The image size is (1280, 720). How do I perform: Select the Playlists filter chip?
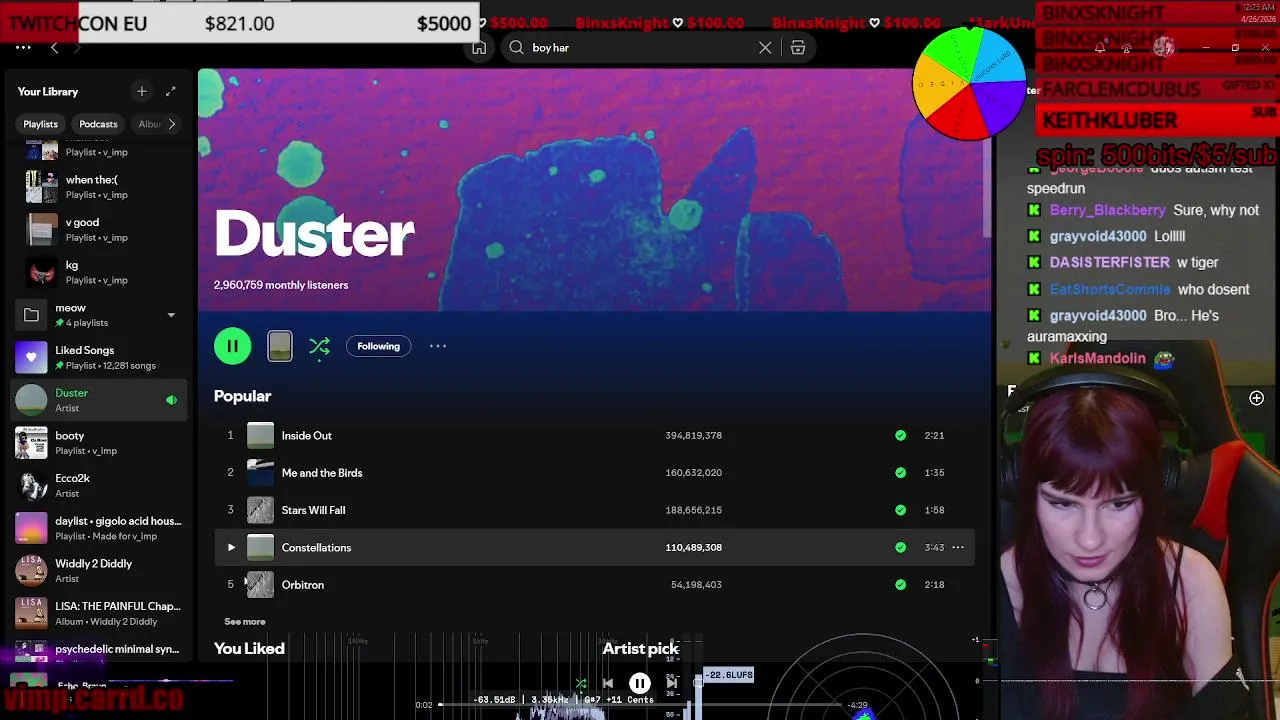(41, 124)
